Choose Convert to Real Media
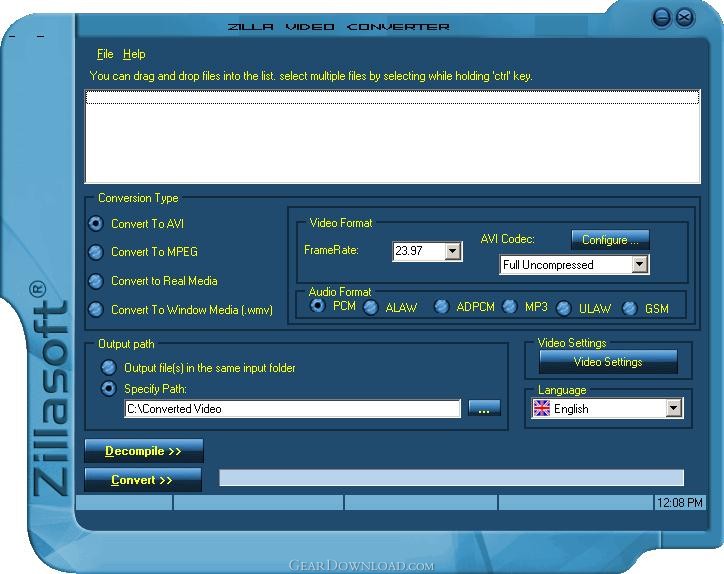Viewport: 724px width, 574px height. pos(96,281)
